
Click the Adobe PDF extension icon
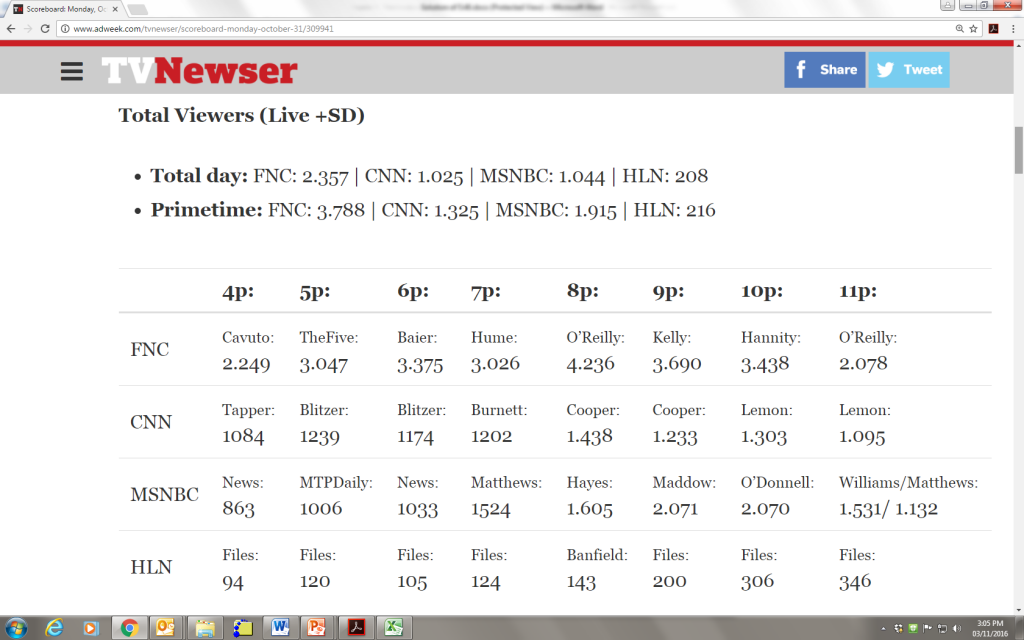[993, 29]
